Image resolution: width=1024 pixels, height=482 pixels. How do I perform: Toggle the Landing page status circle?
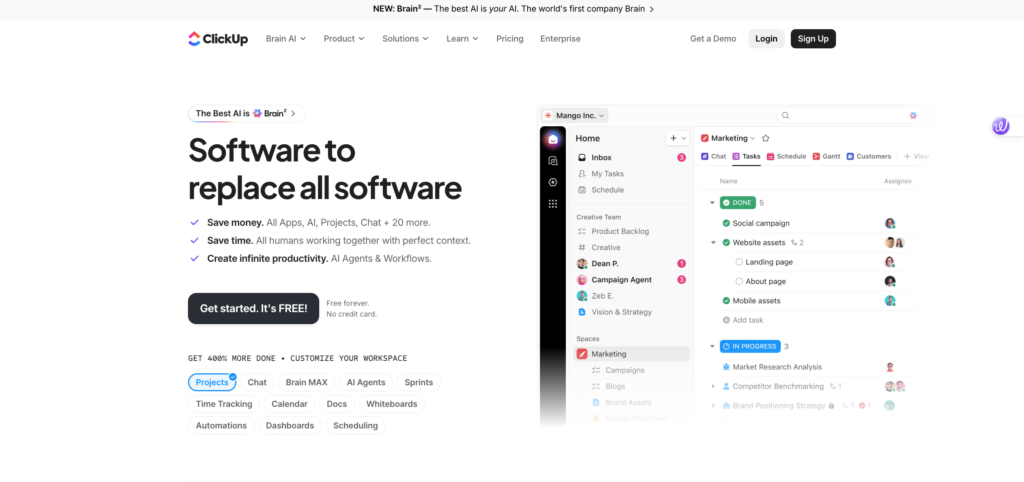(x=739, y=262)
